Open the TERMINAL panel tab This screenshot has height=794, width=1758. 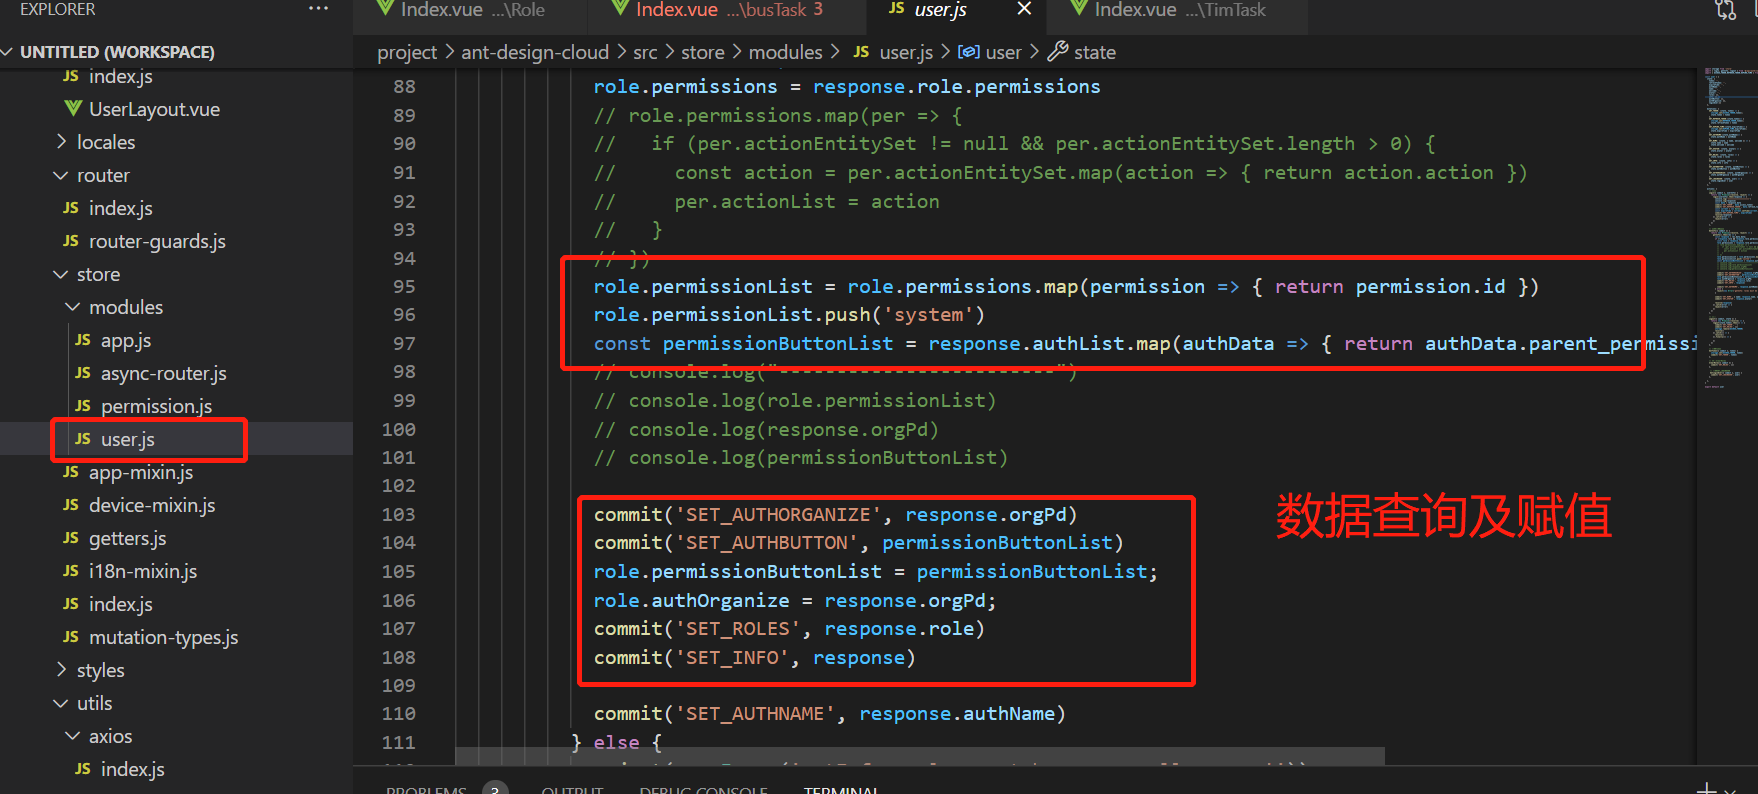point(841,789)
